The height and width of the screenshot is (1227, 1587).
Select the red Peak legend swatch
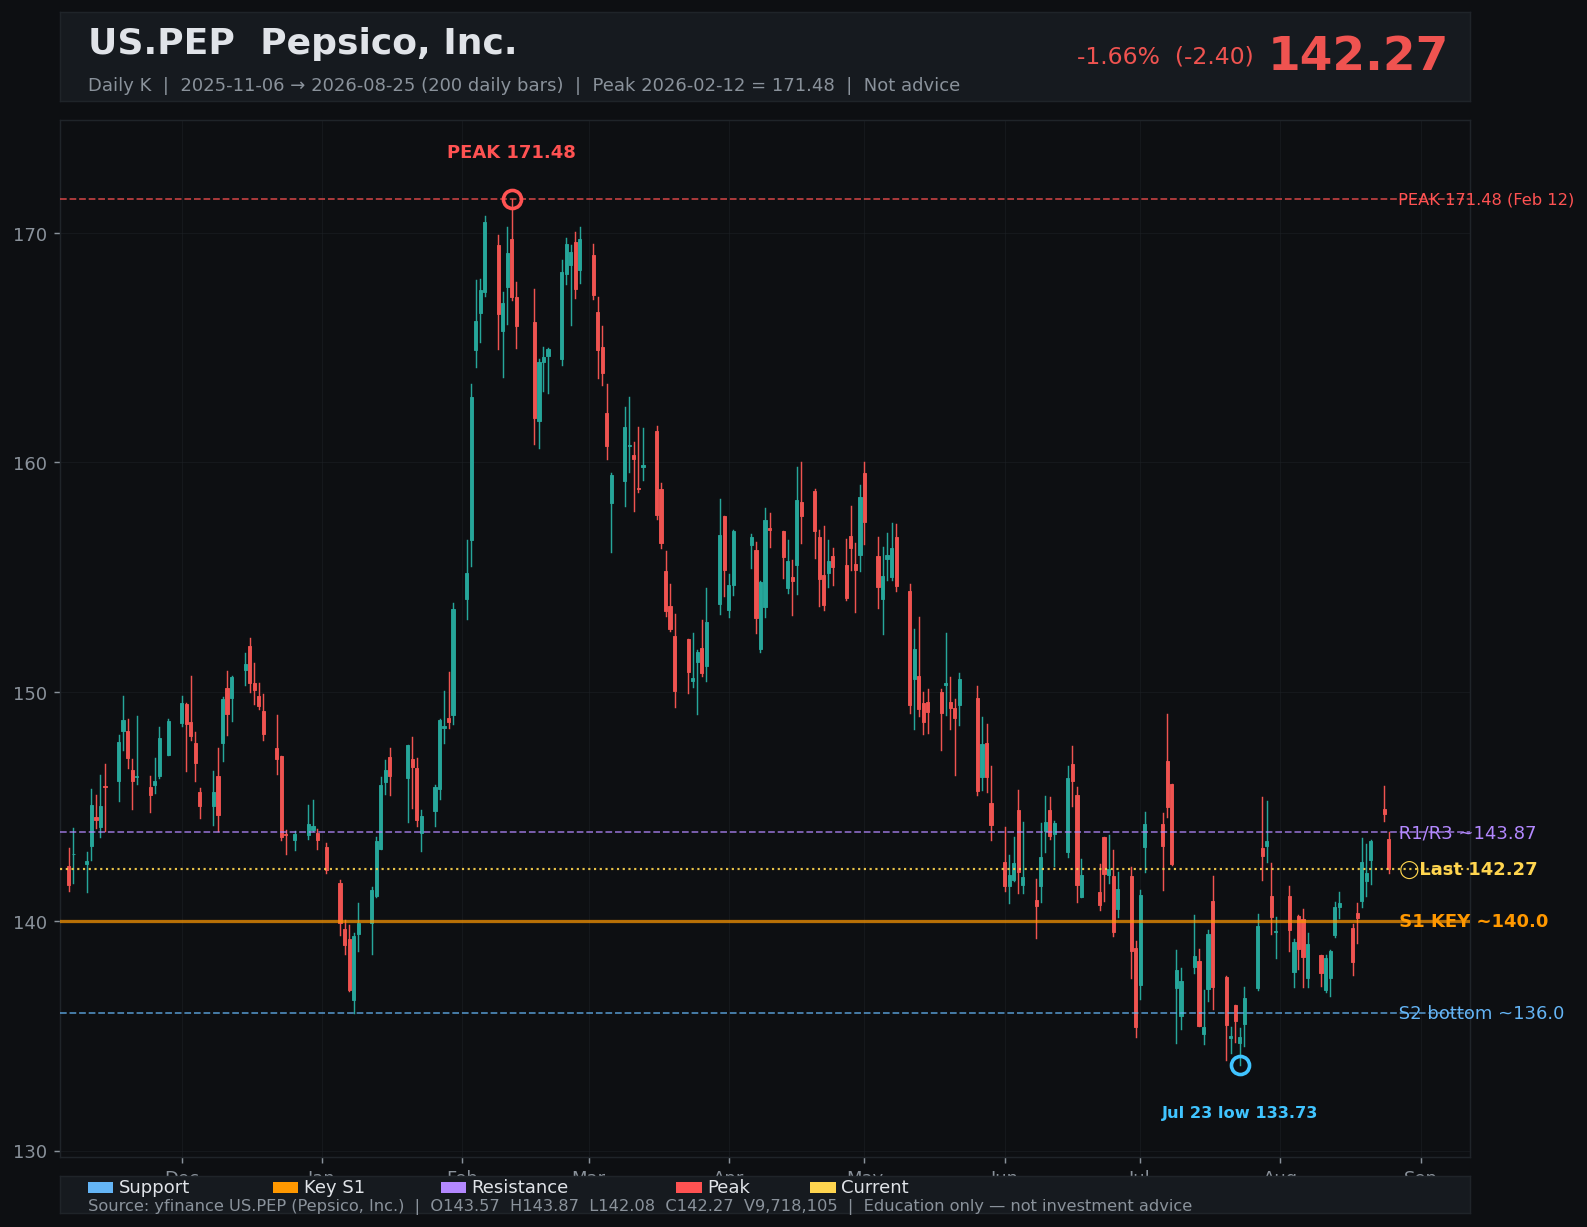(x=689, y=1187)
